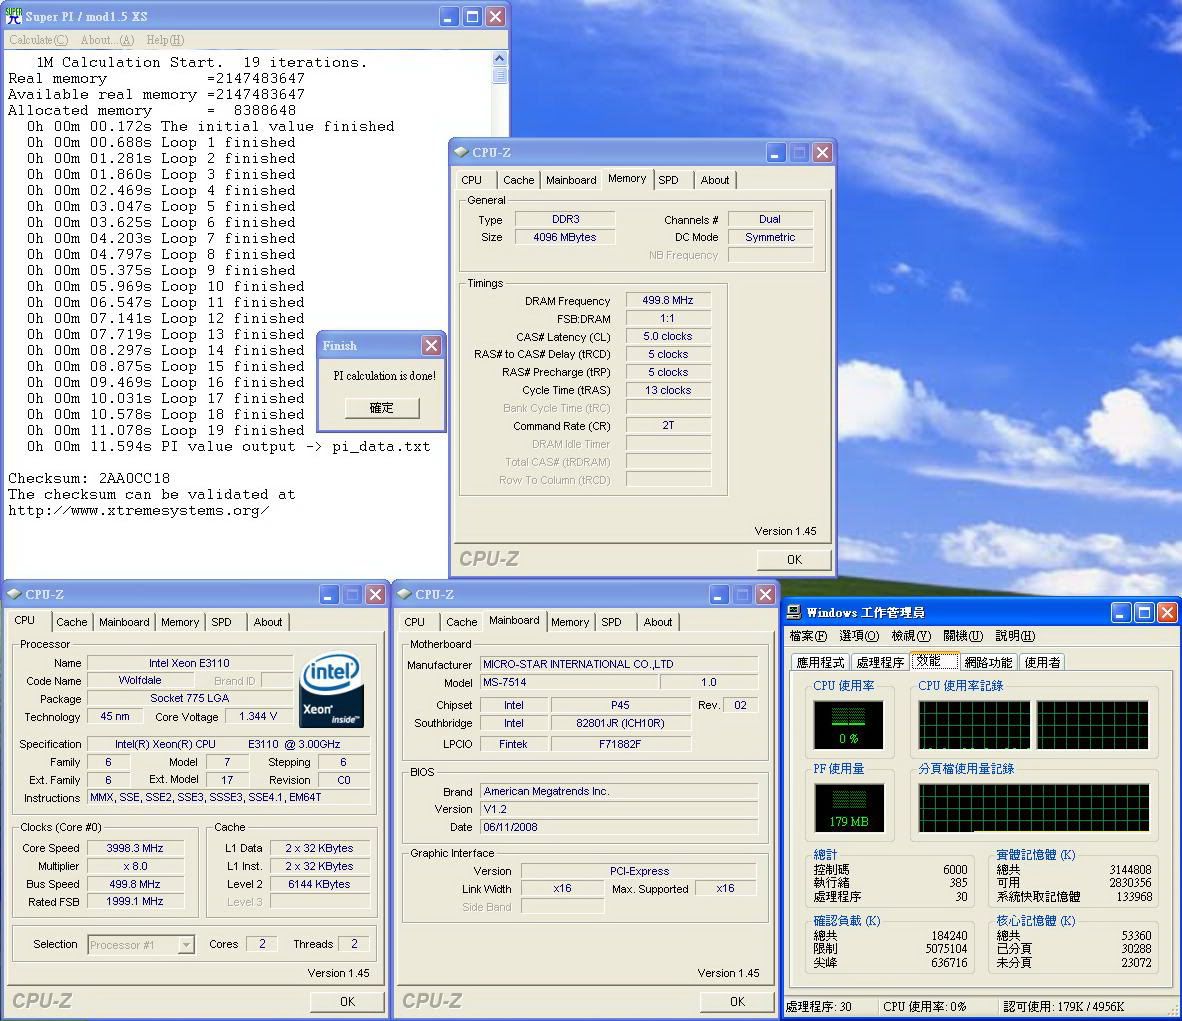This screenshot has height=1021, width=1182.
Task: Minimize the Windows Task Manager window
Action: coord(1122,612)
